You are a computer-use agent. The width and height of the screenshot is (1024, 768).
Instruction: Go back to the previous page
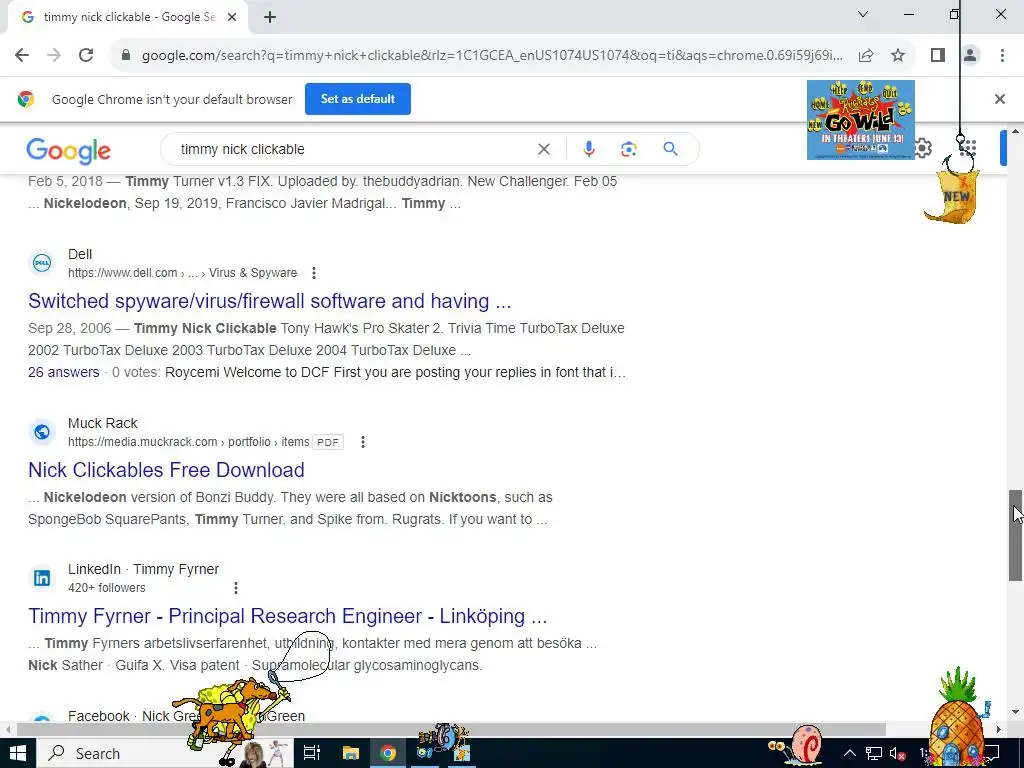click(22, 56)
